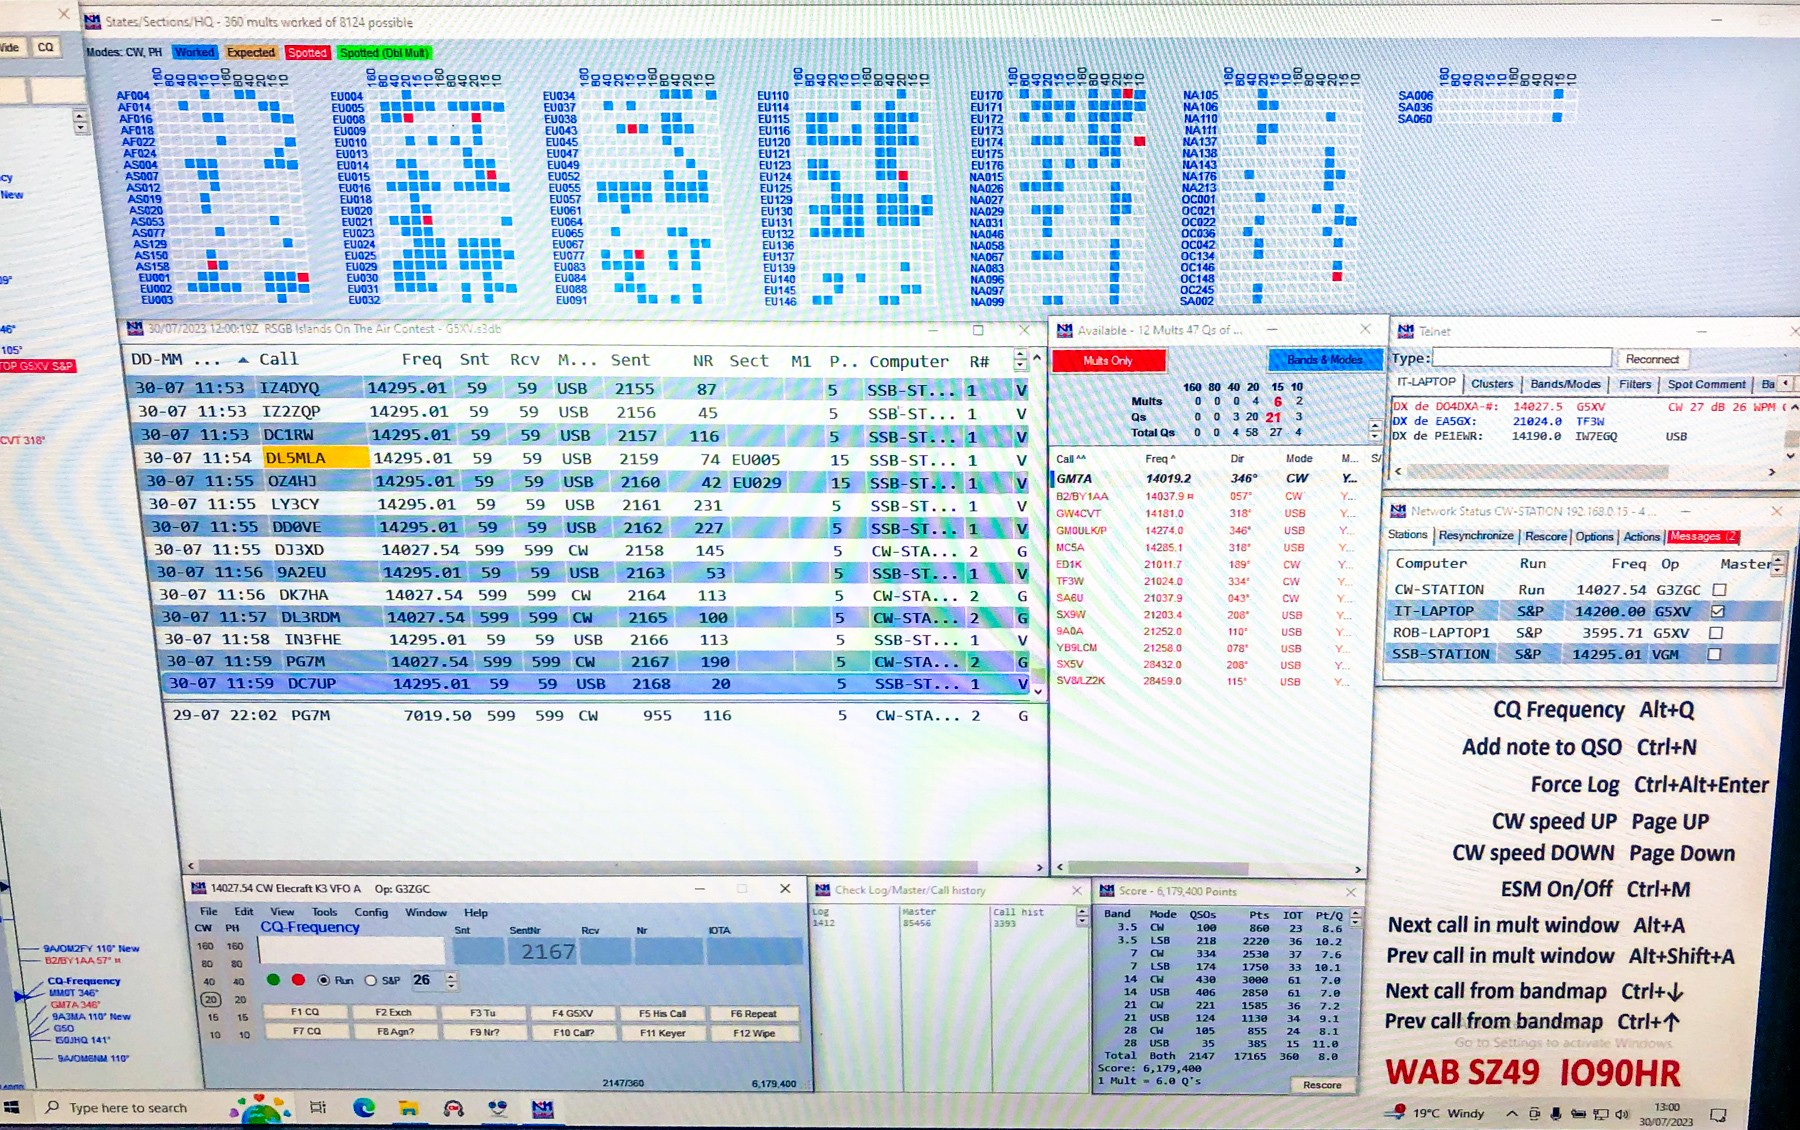The width and height of the screenshot is (1800, 1130).
Task: Click the N1MM Logger taskbar icon
Action: point(542,1108)
